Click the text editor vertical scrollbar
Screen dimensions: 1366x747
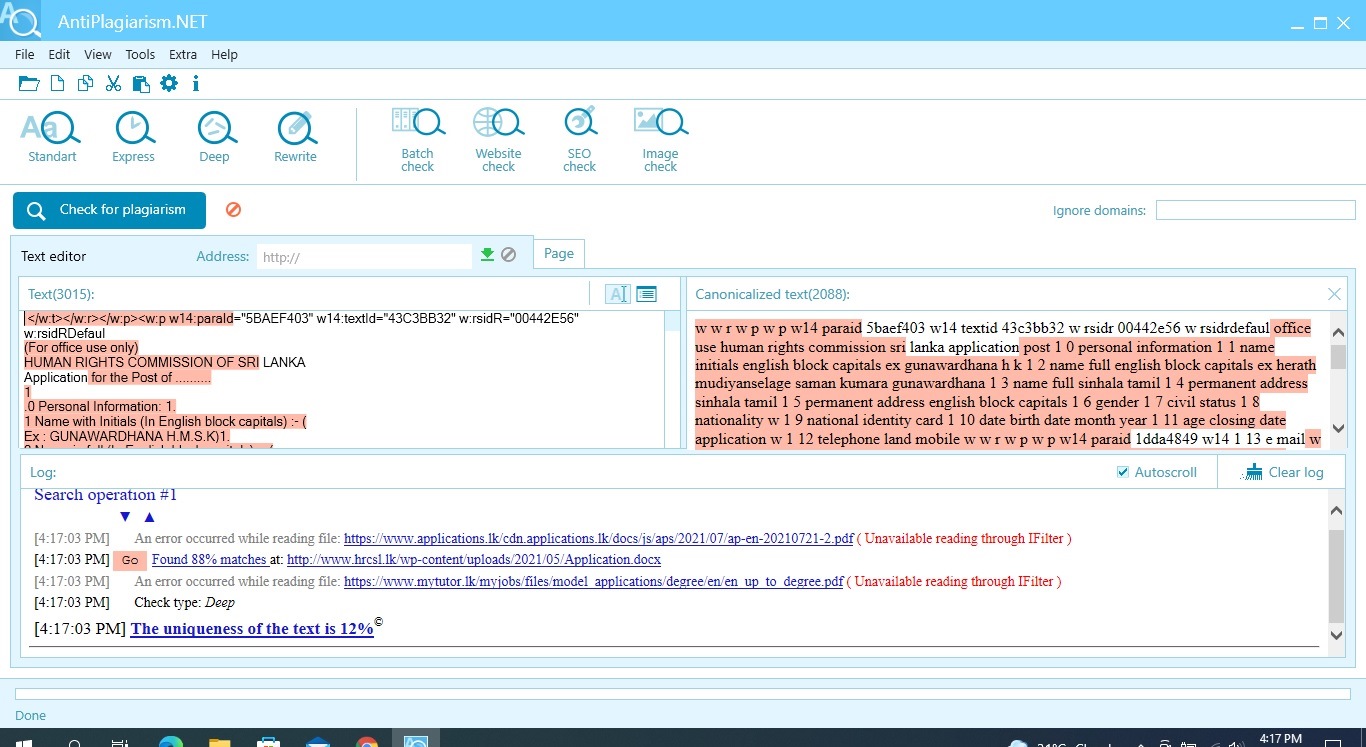[672, 379]
